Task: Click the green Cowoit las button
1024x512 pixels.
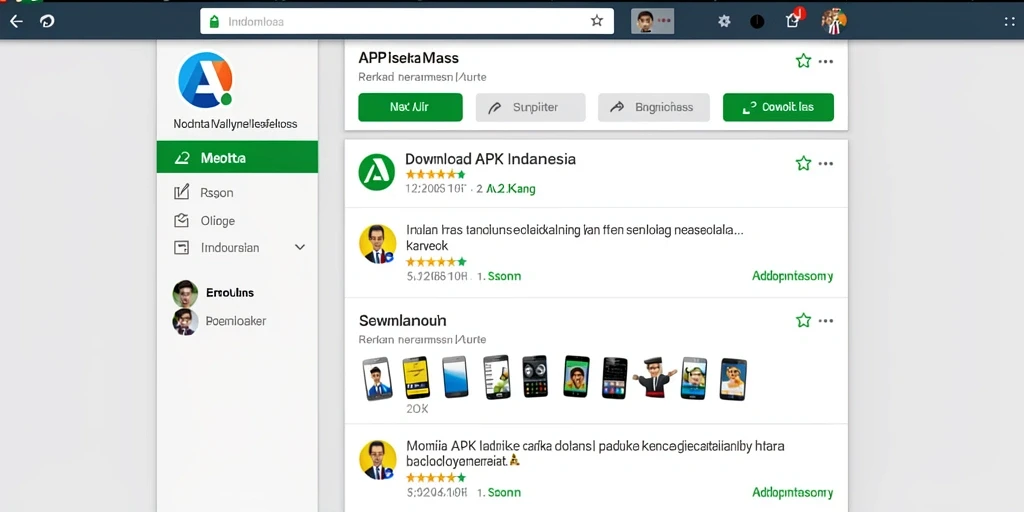Action: (778, 107)
